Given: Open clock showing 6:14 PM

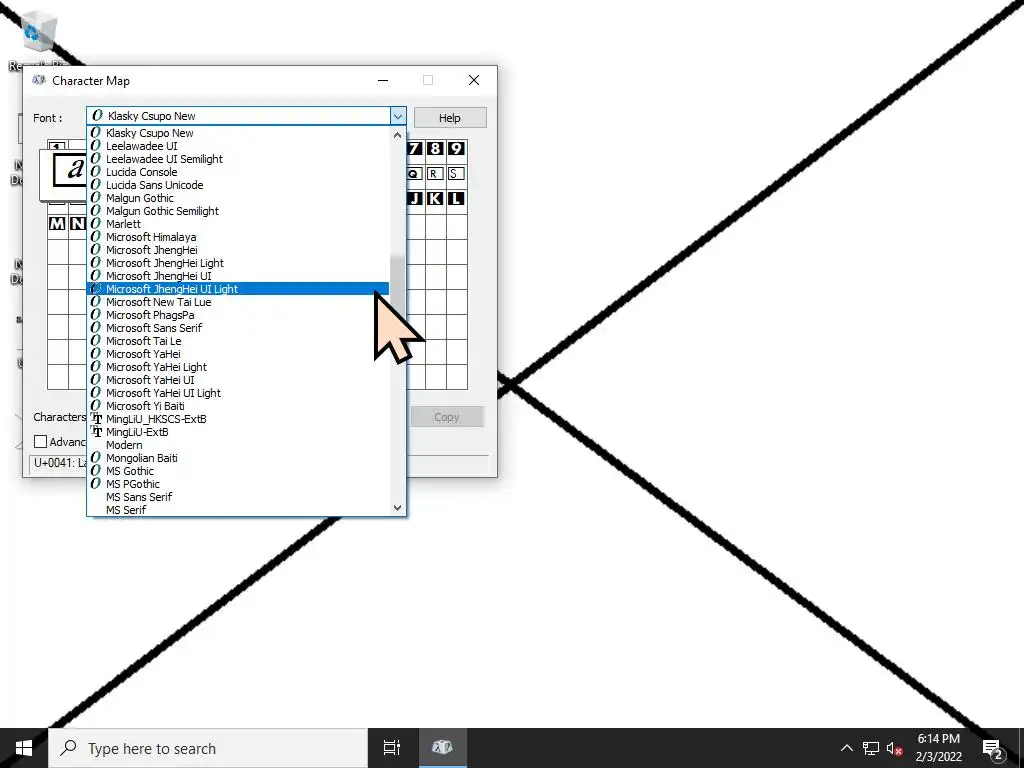Looking at the screenshot, I should click(938, 748).
